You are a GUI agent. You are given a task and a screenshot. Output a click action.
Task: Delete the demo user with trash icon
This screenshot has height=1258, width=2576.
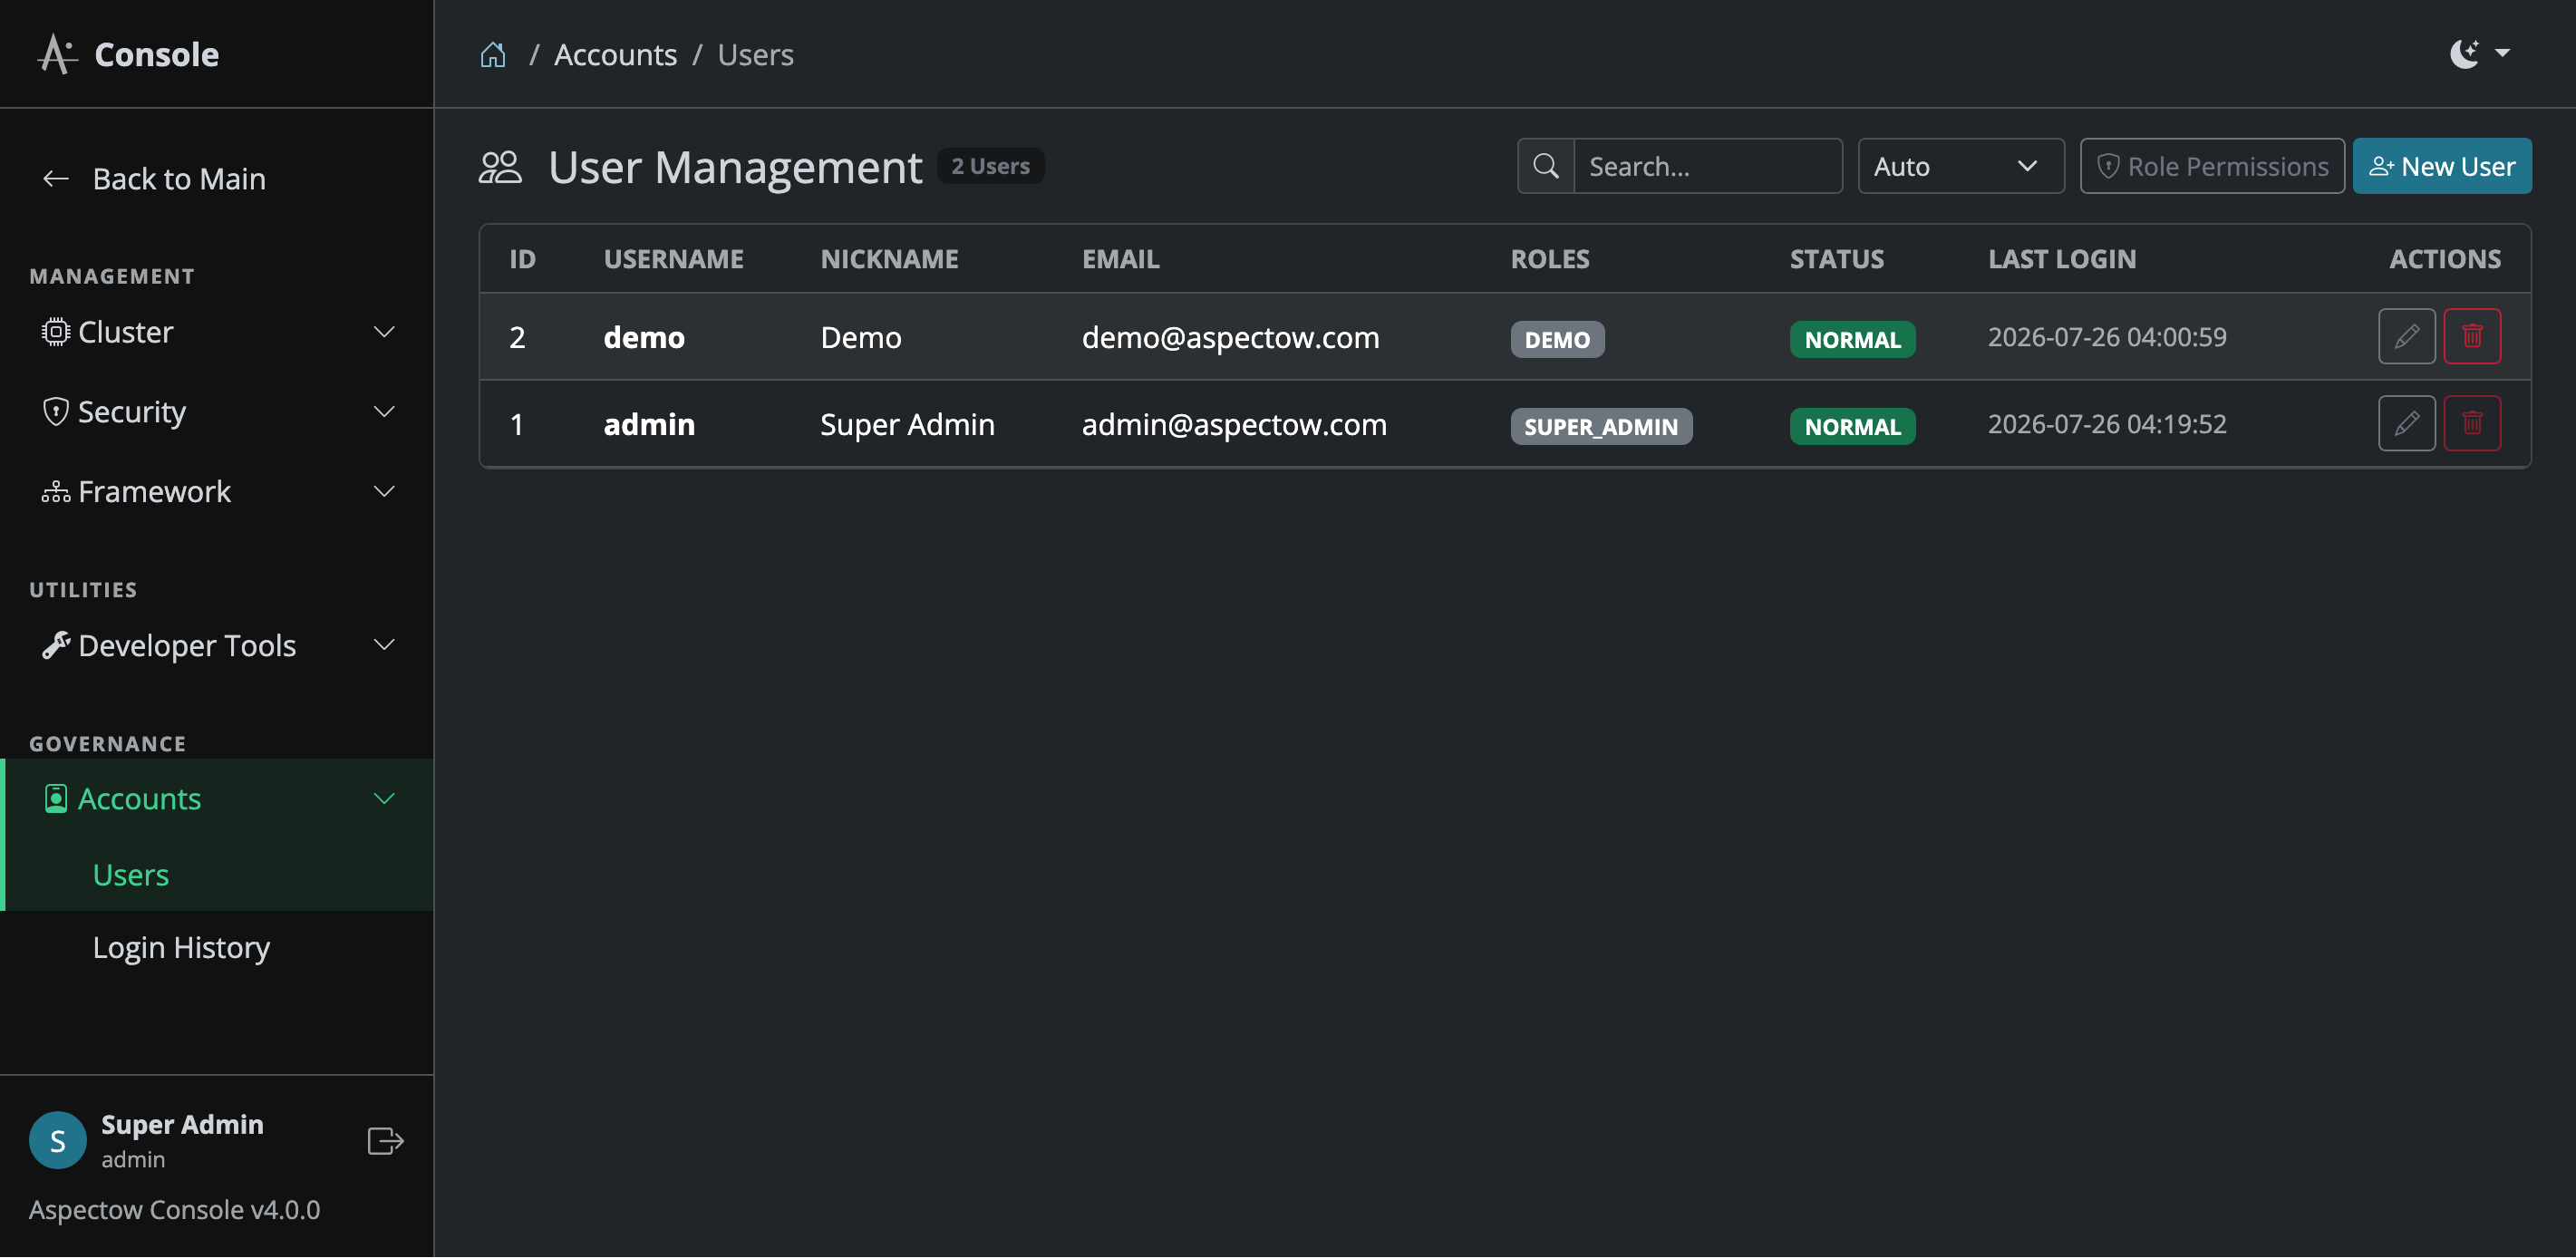coord(2472,337)
